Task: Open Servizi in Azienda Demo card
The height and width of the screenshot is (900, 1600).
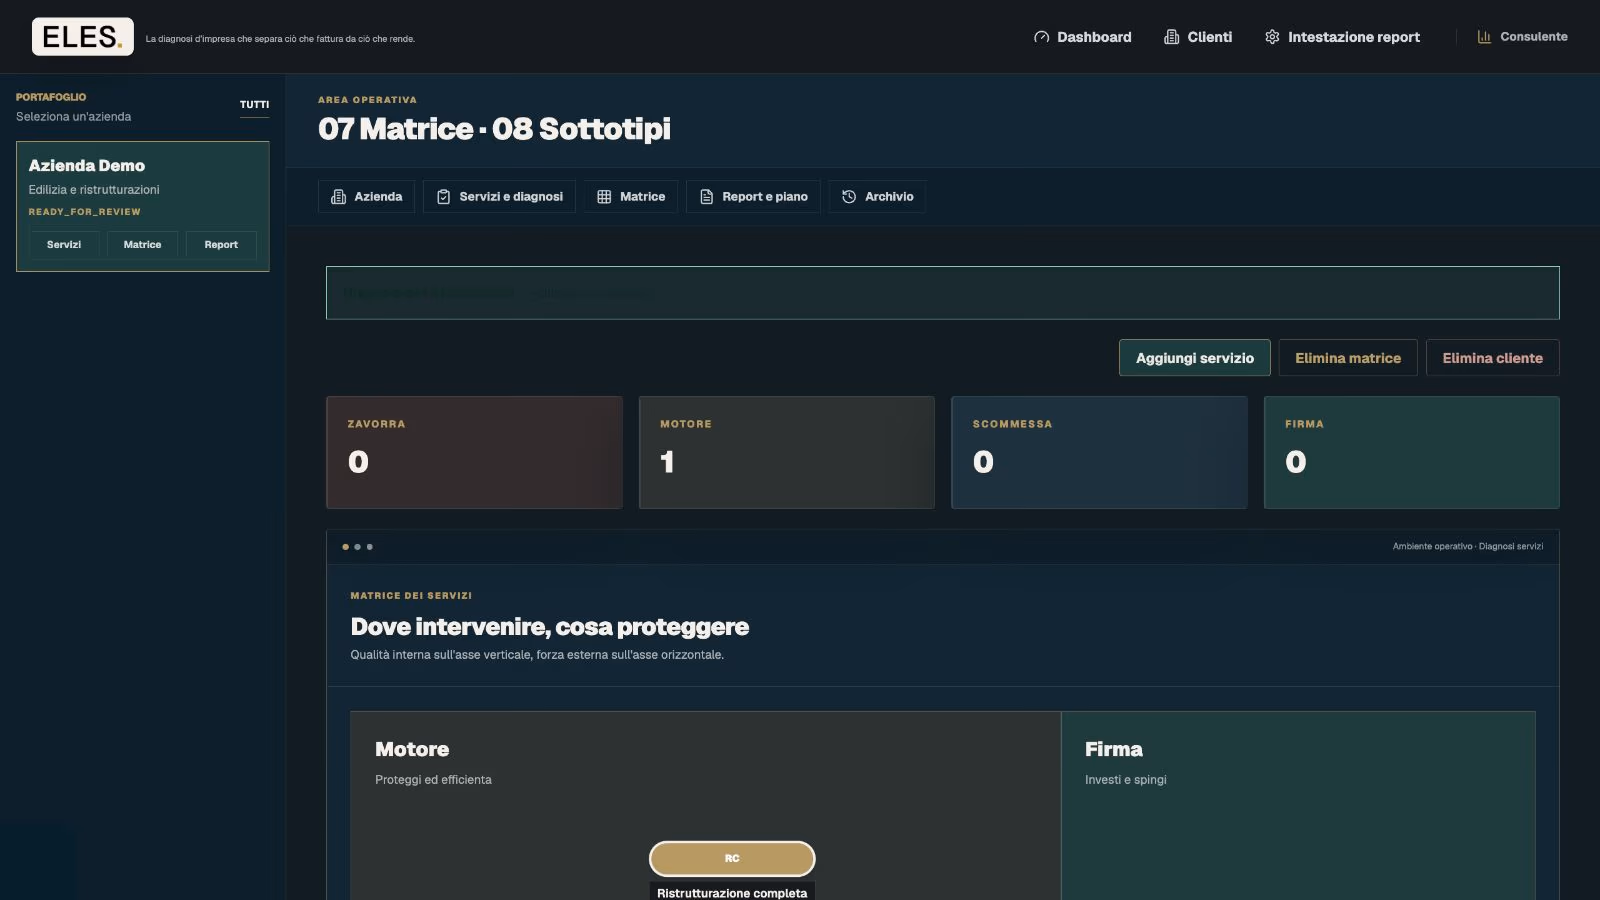Action: (64, 245)
